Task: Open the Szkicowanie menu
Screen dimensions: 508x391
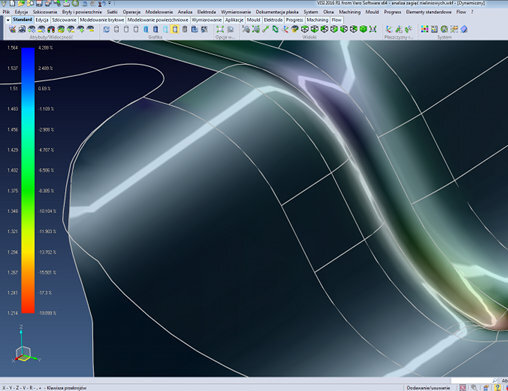Action: [45, 12]
